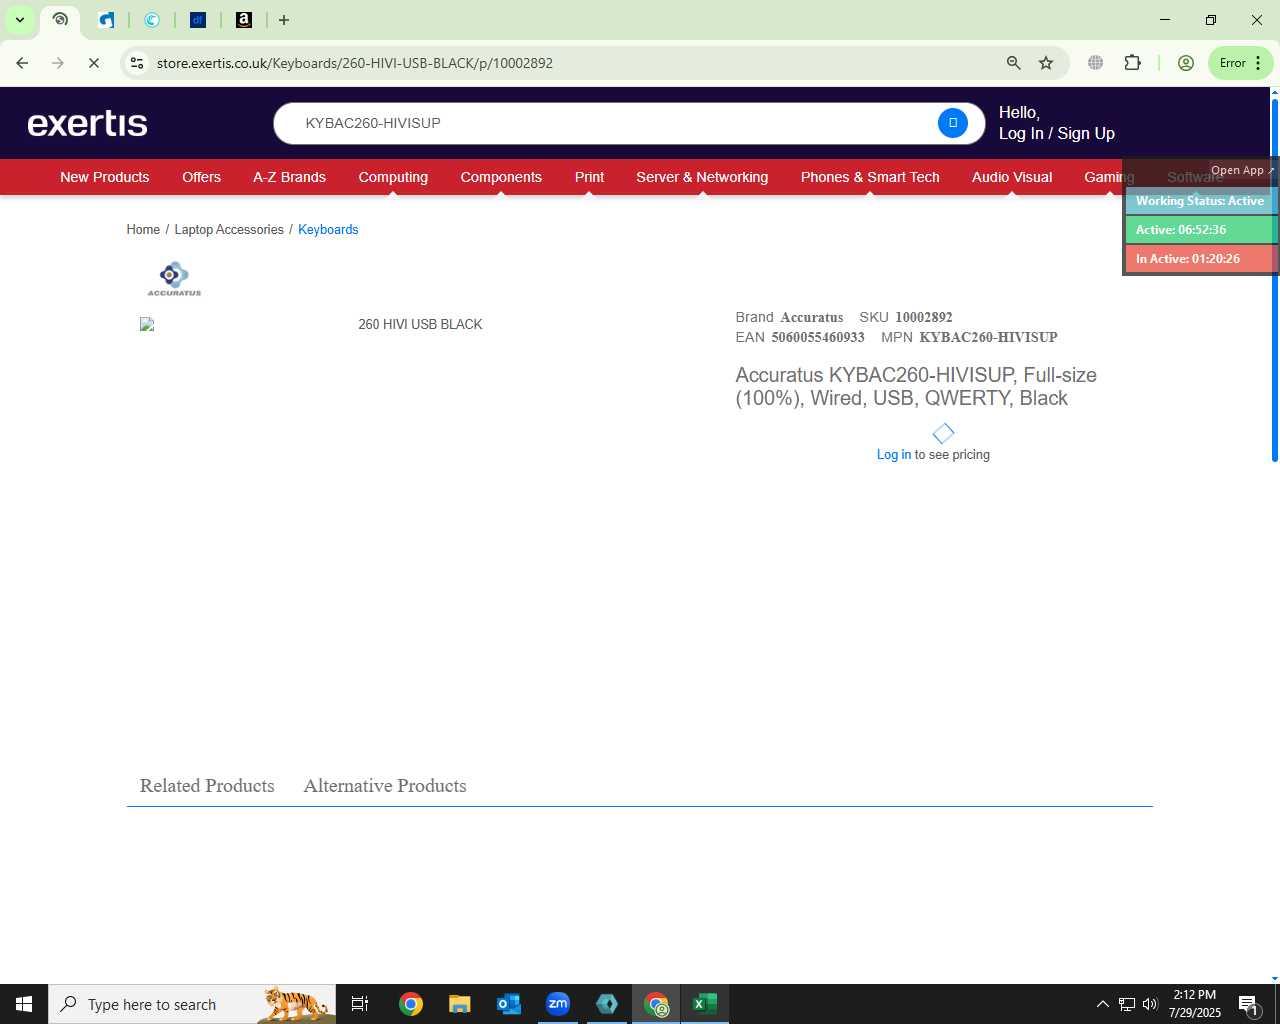Click the Exertis logo
Screen dimensions: 1280x1024
click(x=88, y=123)
